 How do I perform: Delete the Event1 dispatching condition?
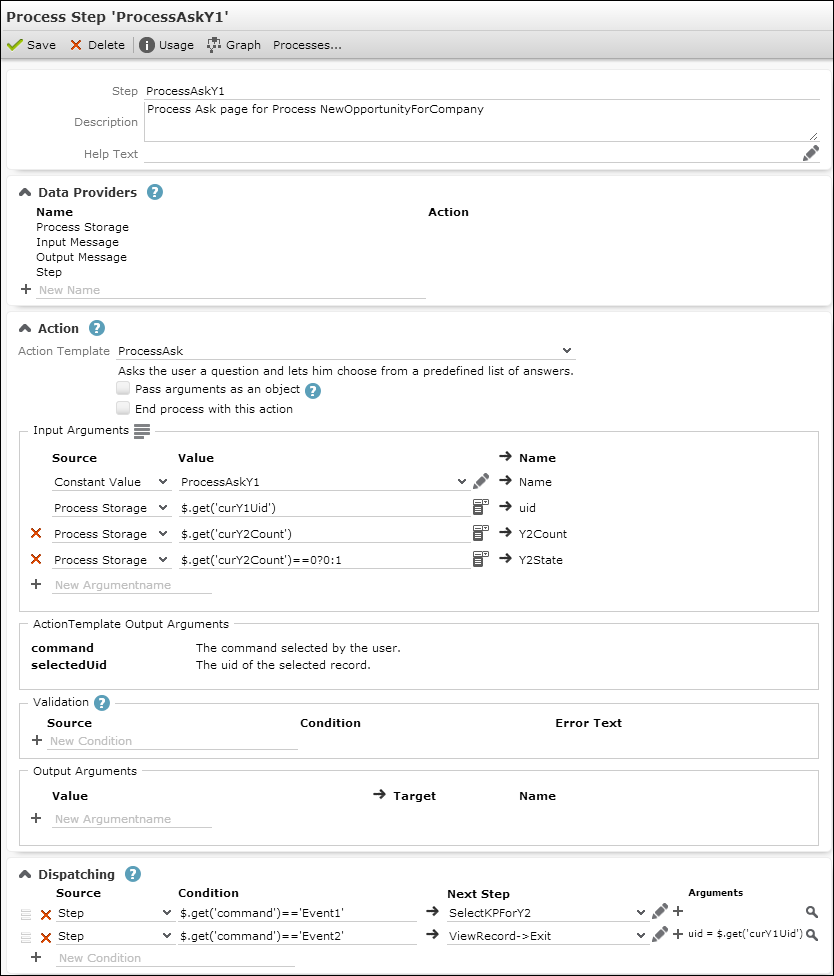click(45, 913)
